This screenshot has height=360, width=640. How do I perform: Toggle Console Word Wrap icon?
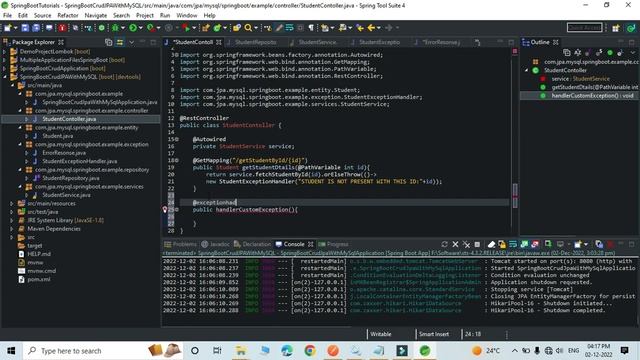coord(513,244)
